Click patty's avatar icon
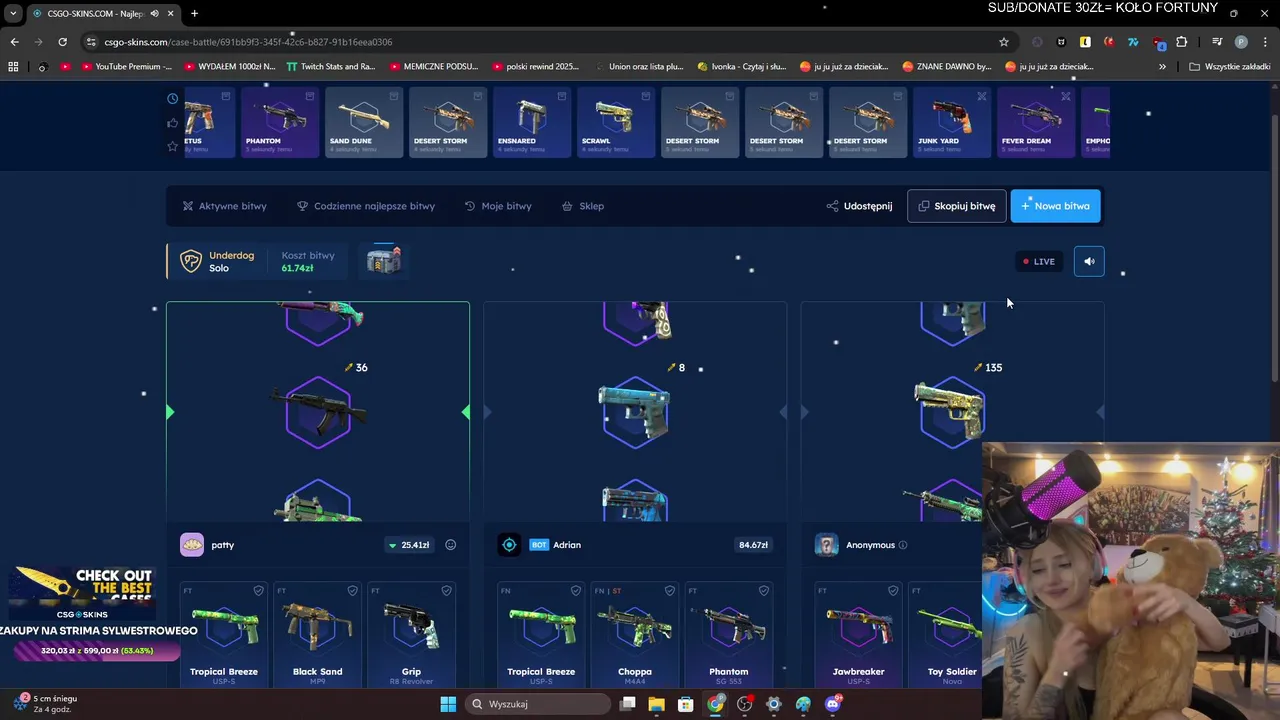This screenshot has height=720, width=1280. [x=192, y=545]
